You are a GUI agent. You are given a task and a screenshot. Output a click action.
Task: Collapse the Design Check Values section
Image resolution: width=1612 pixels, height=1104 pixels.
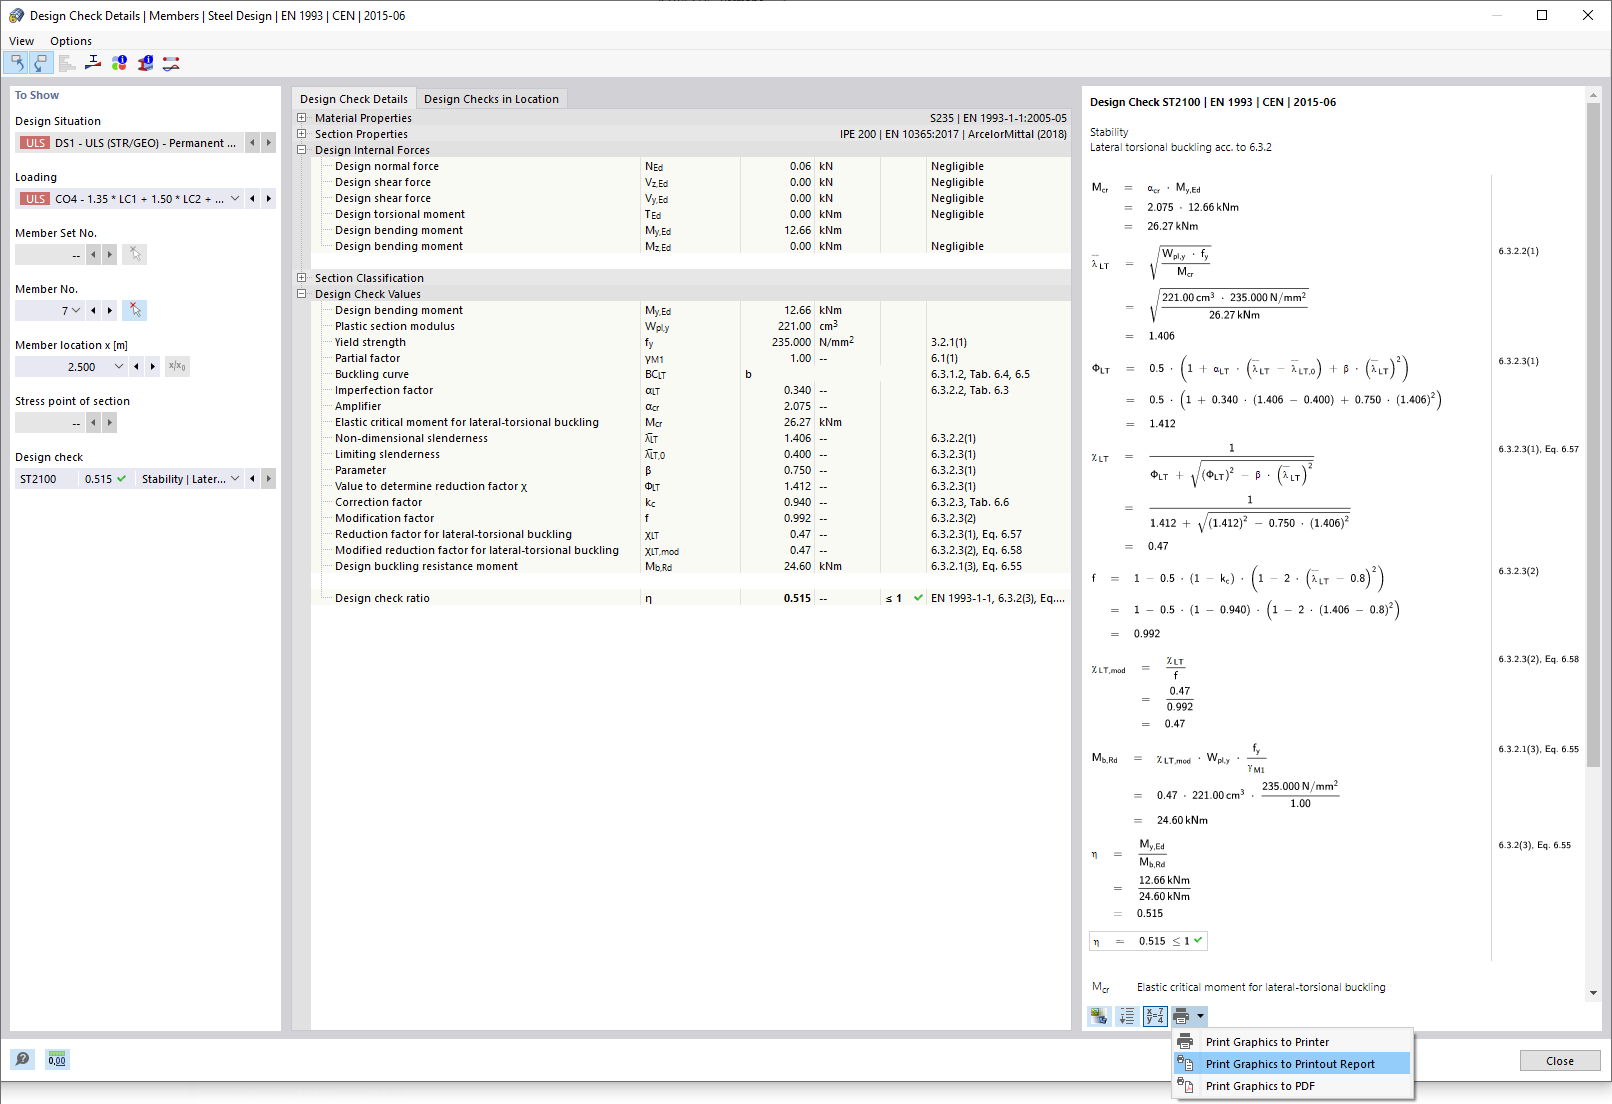point(302,294)
